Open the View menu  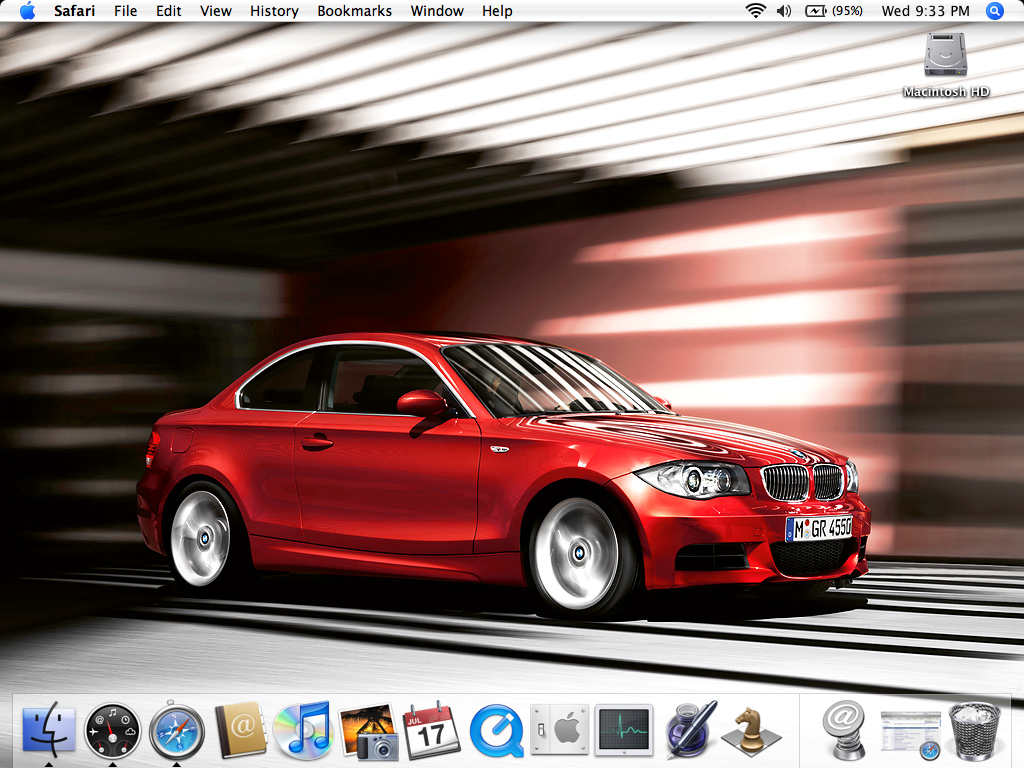pos(216,10)
